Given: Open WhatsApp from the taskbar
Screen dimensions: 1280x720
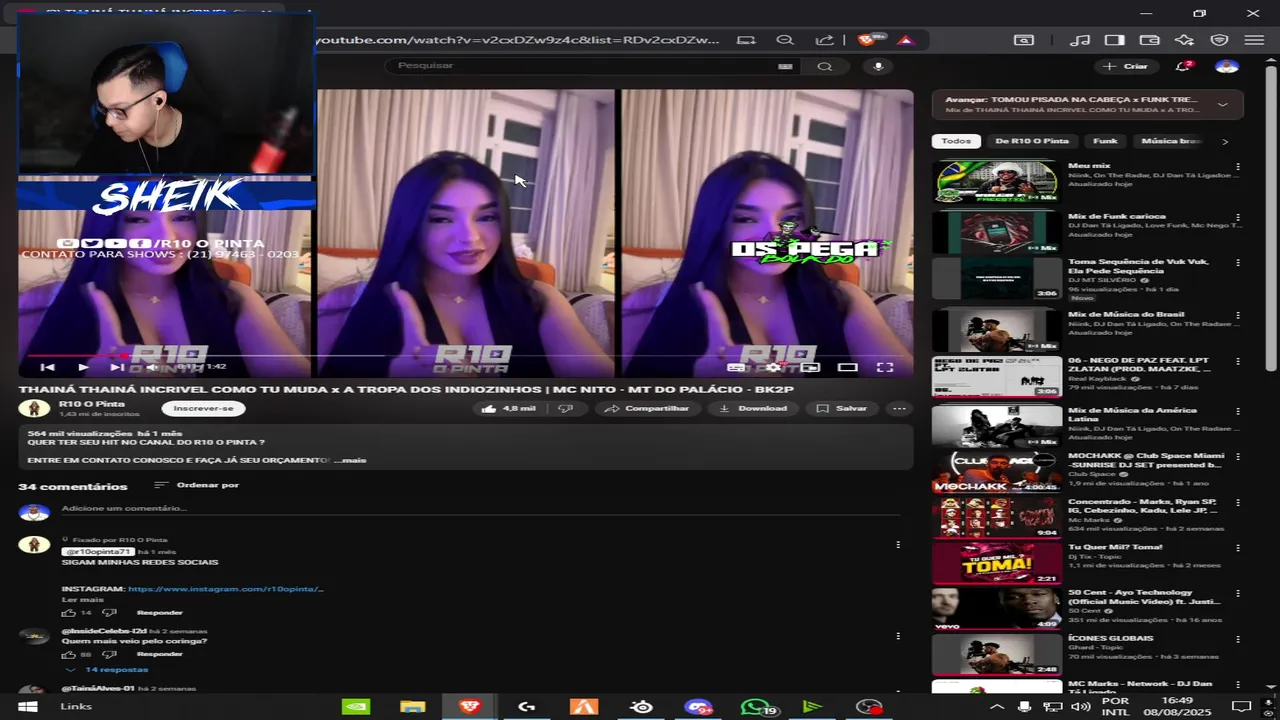Looking at the screenshot, I should click(x=755, y=707).
